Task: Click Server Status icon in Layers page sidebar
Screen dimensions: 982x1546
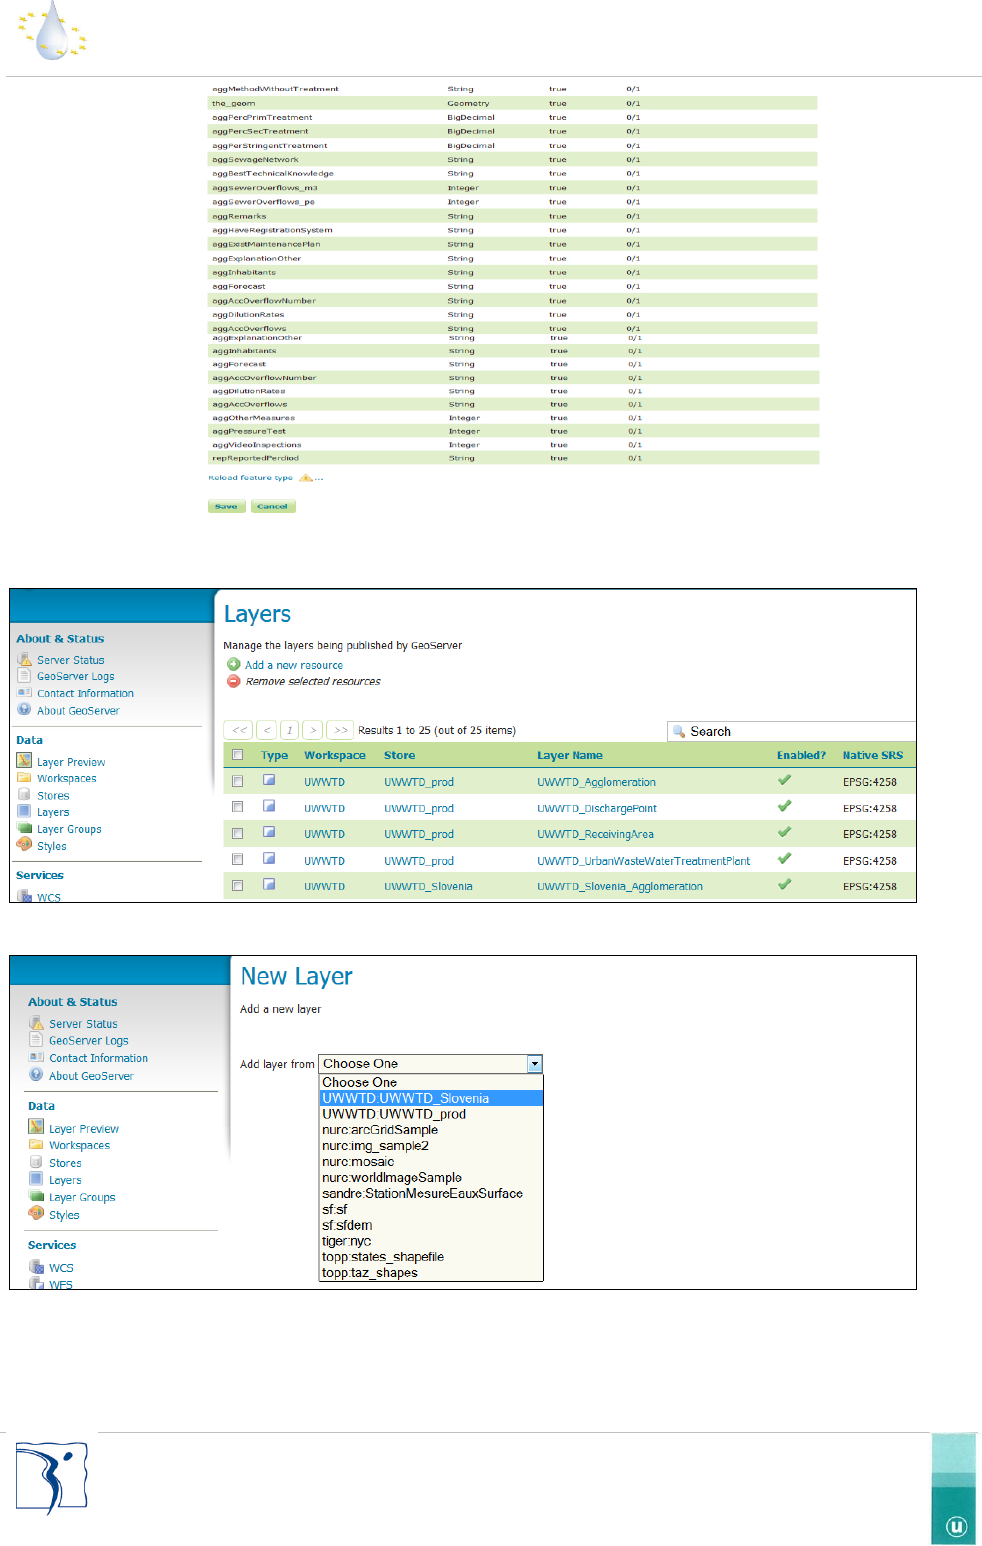Action: coord(24,659)
